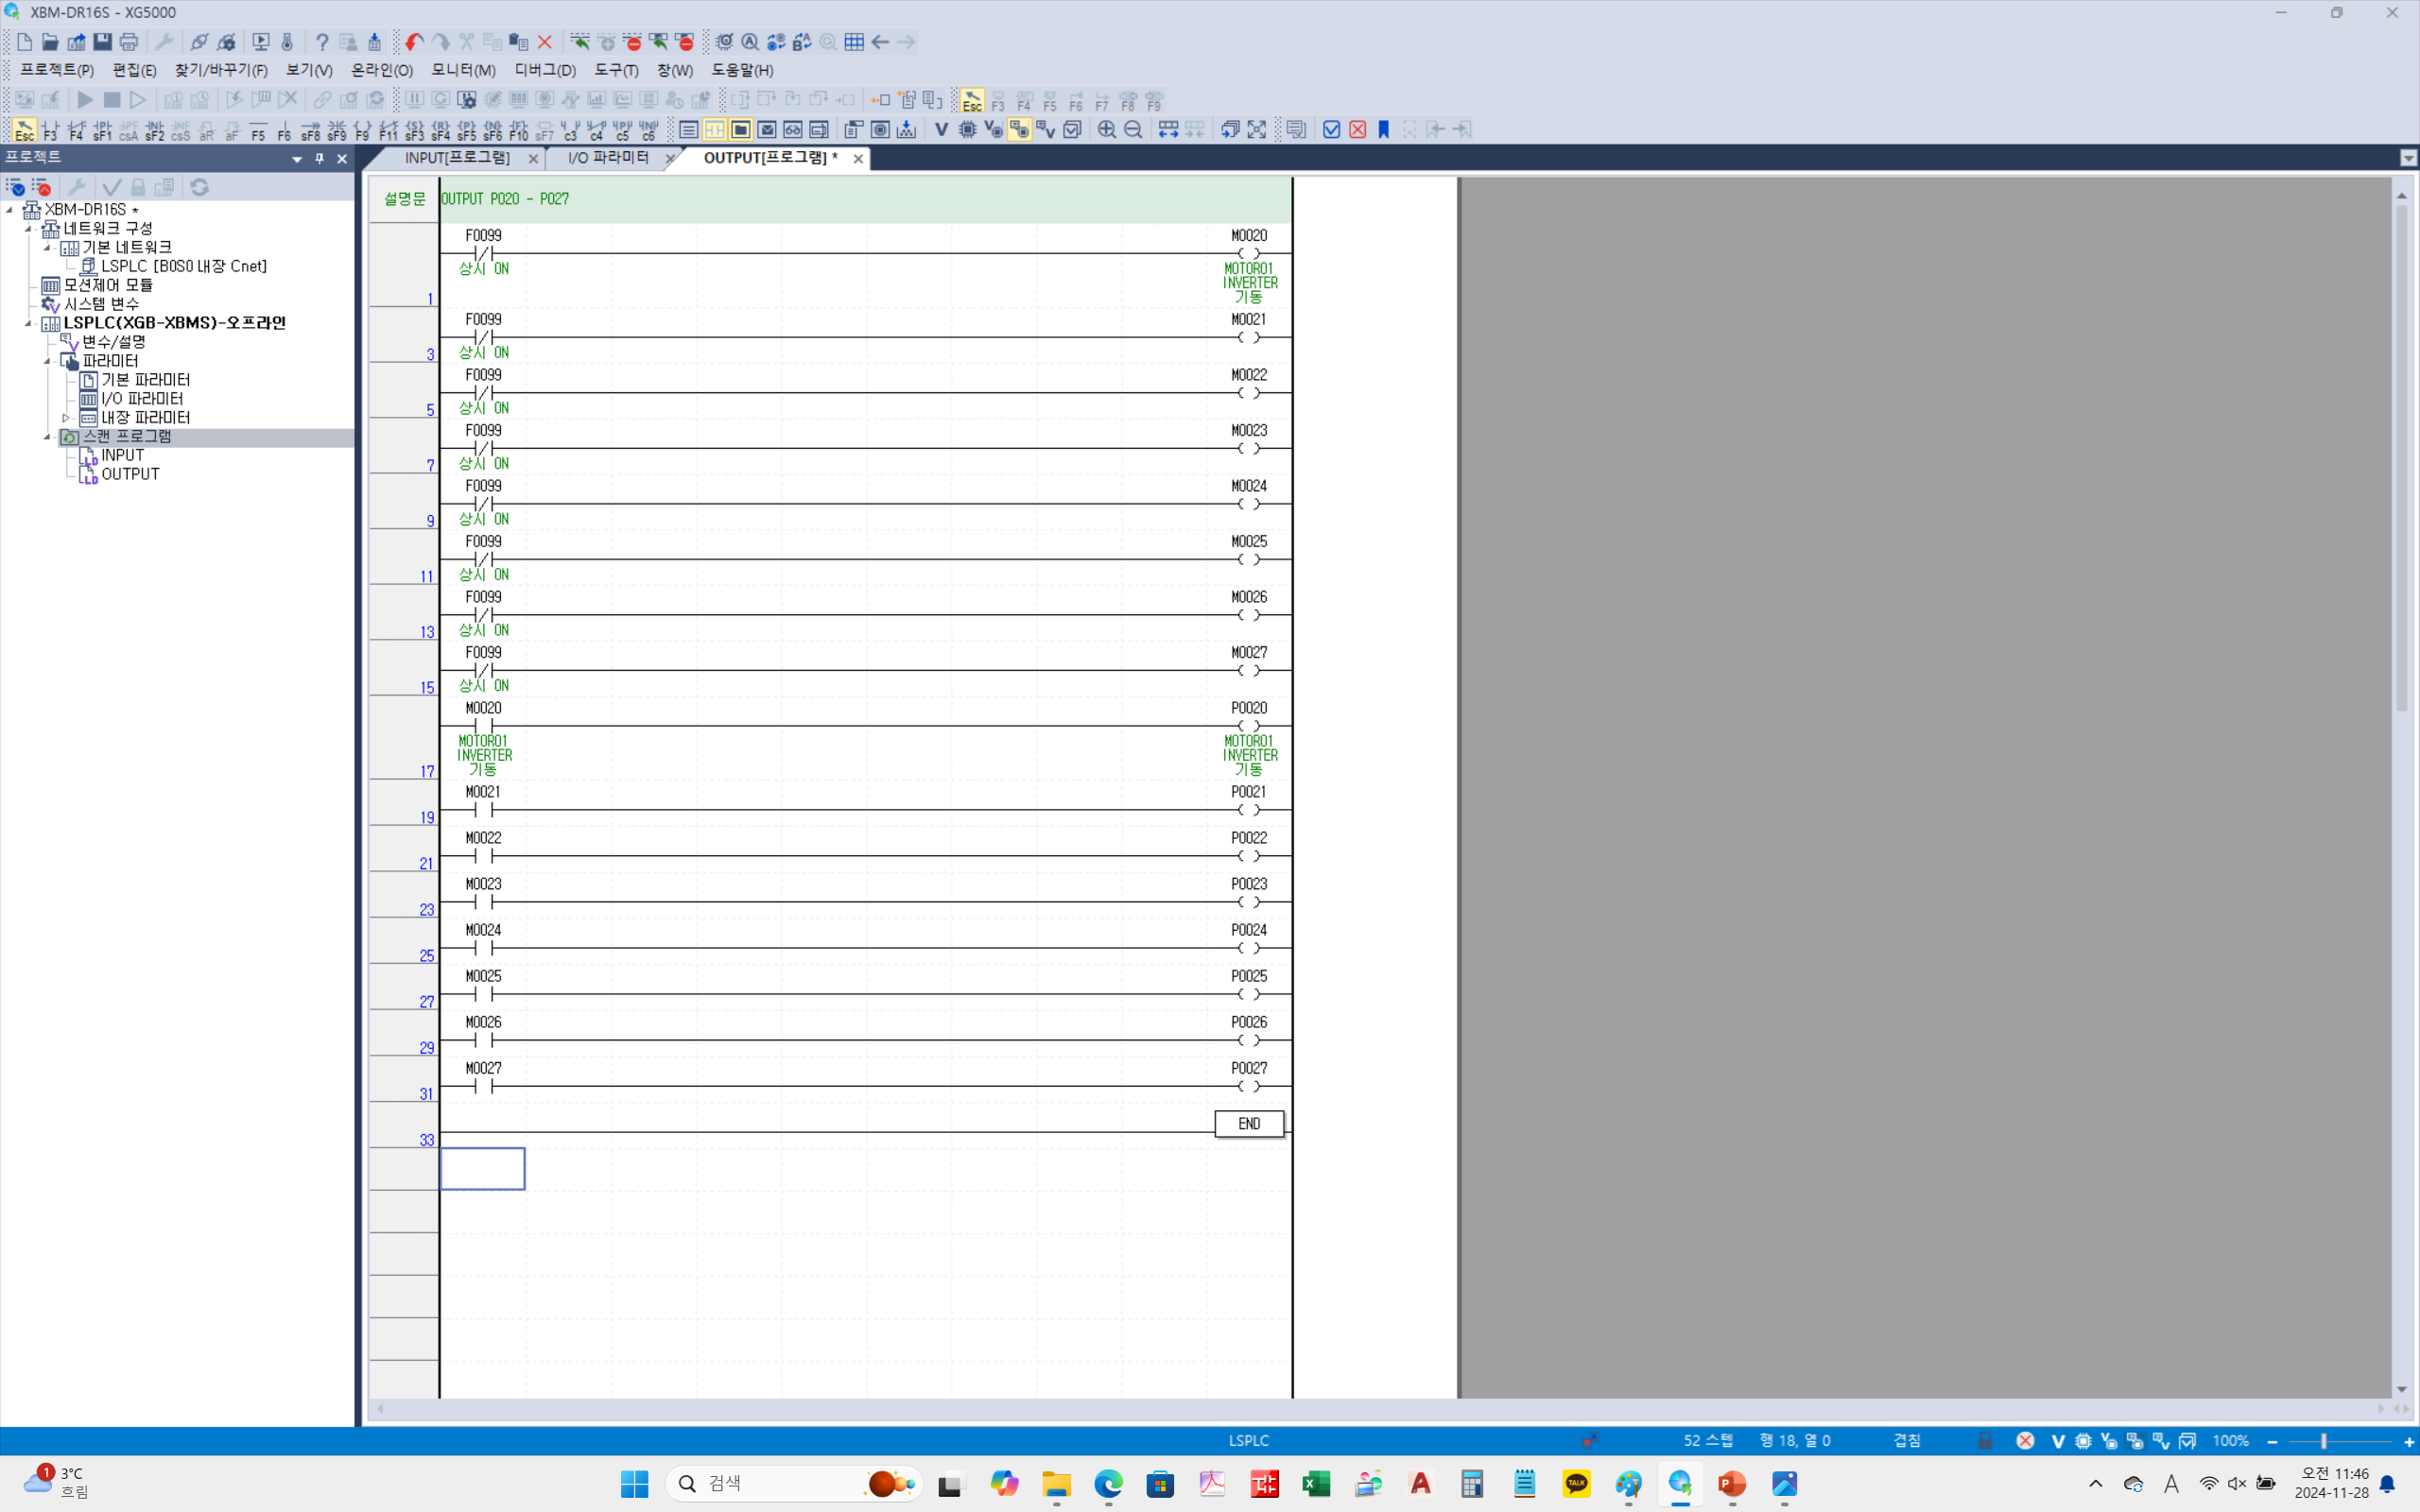Insert normally open contact F3
Screen dimensions: 2420x1512
pyautogui.click(x=50, y=130)
